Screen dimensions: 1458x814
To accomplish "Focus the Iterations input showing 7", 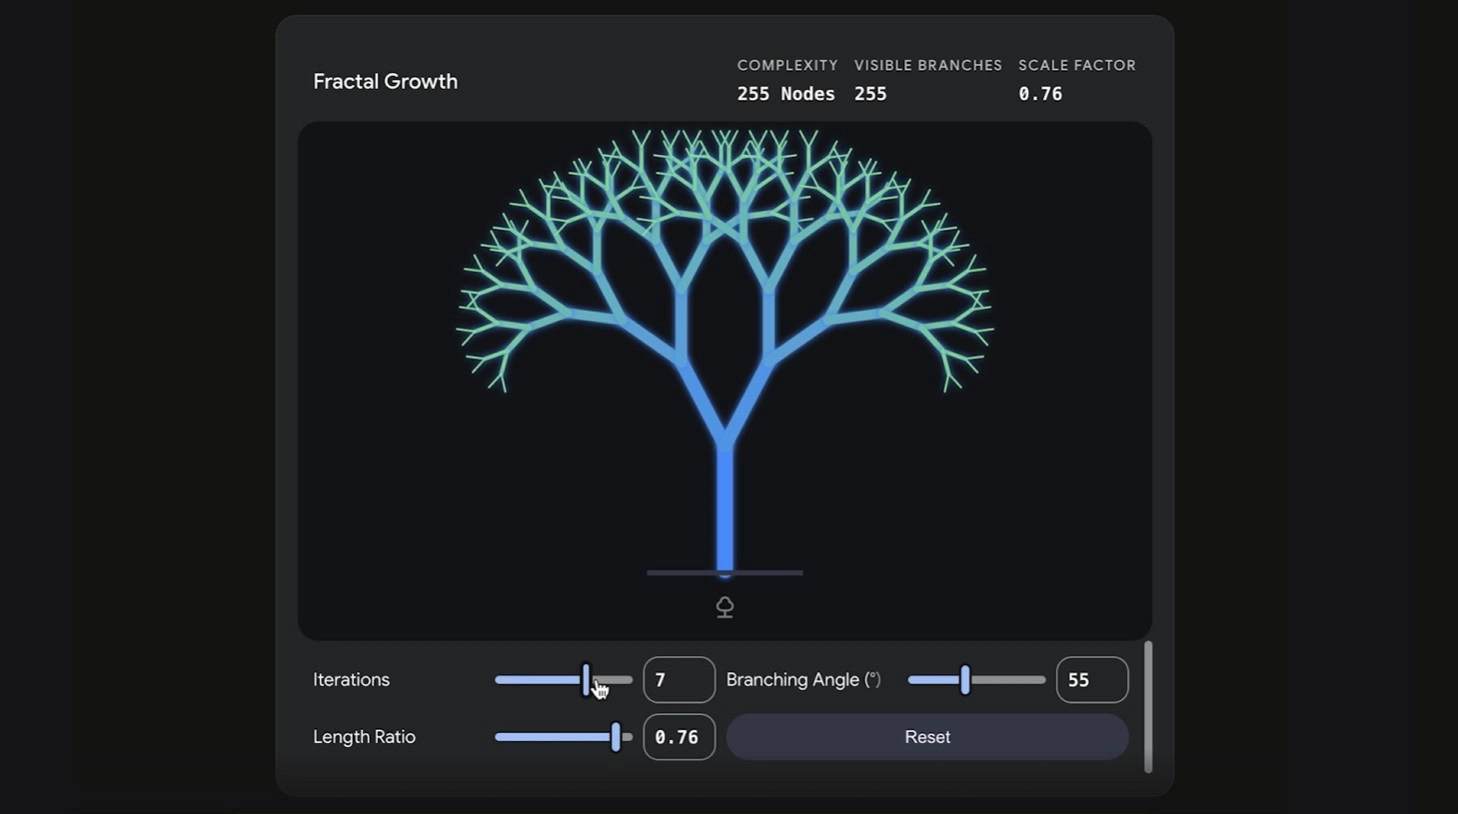I will [678, 680].
